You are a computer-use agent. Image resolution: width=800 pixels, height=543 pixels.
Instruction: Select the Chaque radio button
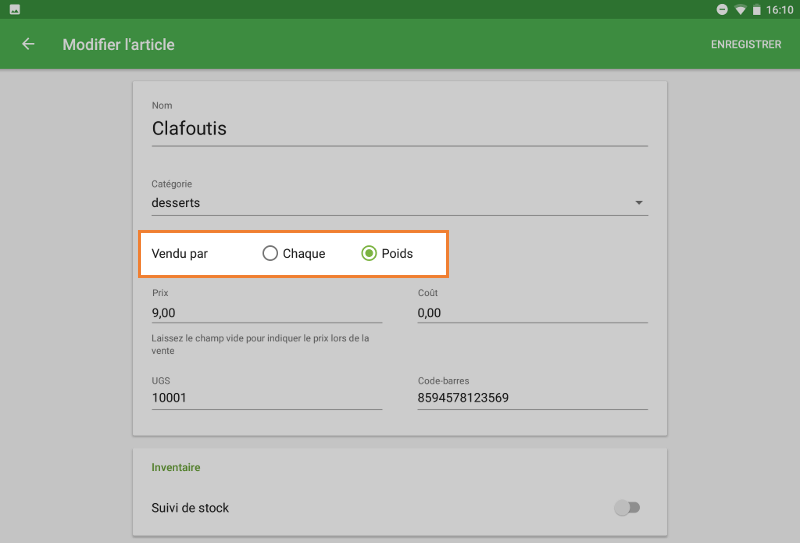coord(269,254)
